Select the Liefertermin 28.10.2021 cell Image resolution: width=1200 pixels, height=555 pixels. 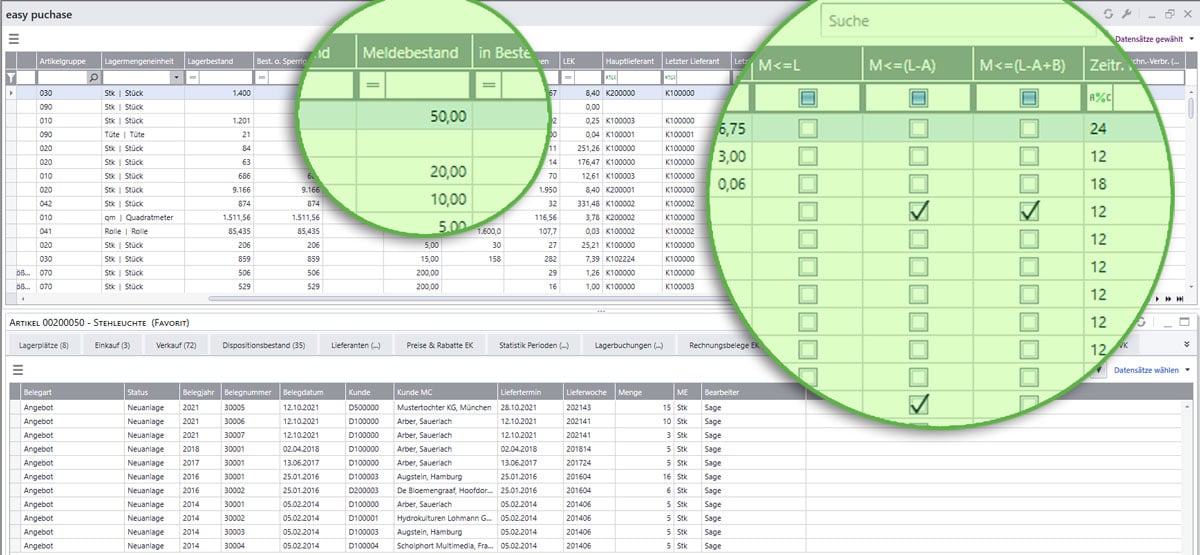coord(529,407)
